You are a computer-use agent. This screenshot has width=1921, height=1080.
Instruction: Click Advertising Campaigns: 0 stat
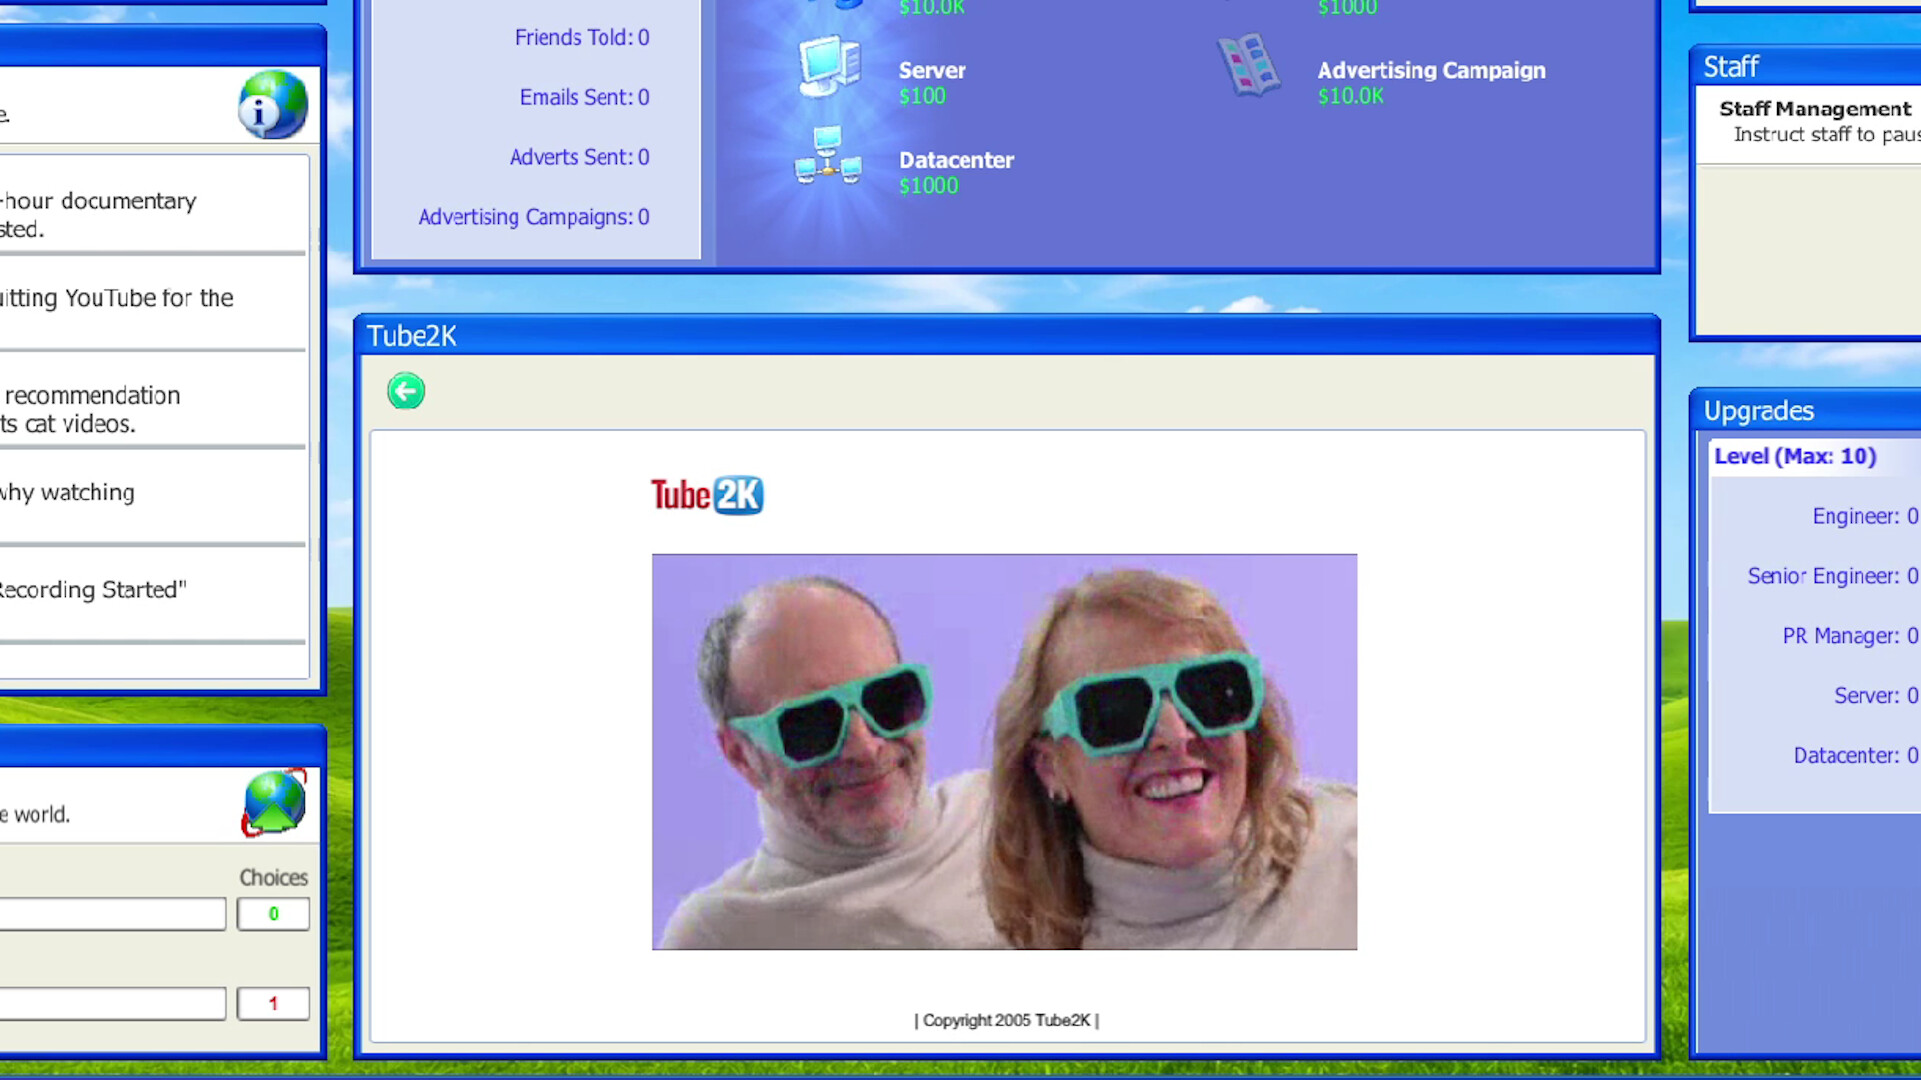click(x=534, y=217)
